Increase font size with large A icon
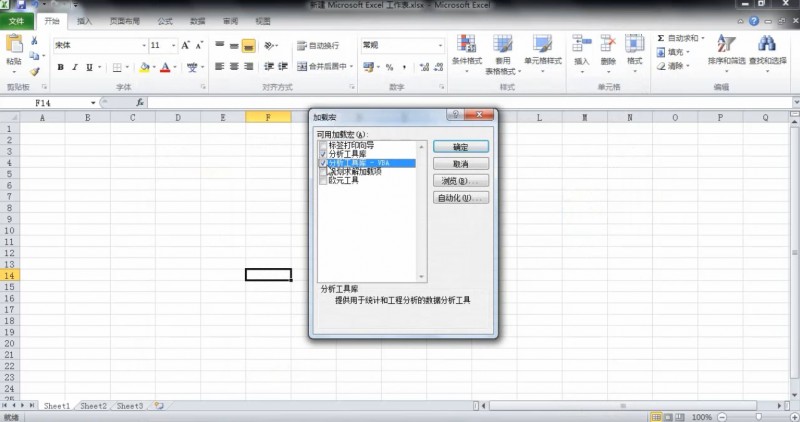Image resolution: width=800 pixels, height=422 pixels. (x=186, y=45)
